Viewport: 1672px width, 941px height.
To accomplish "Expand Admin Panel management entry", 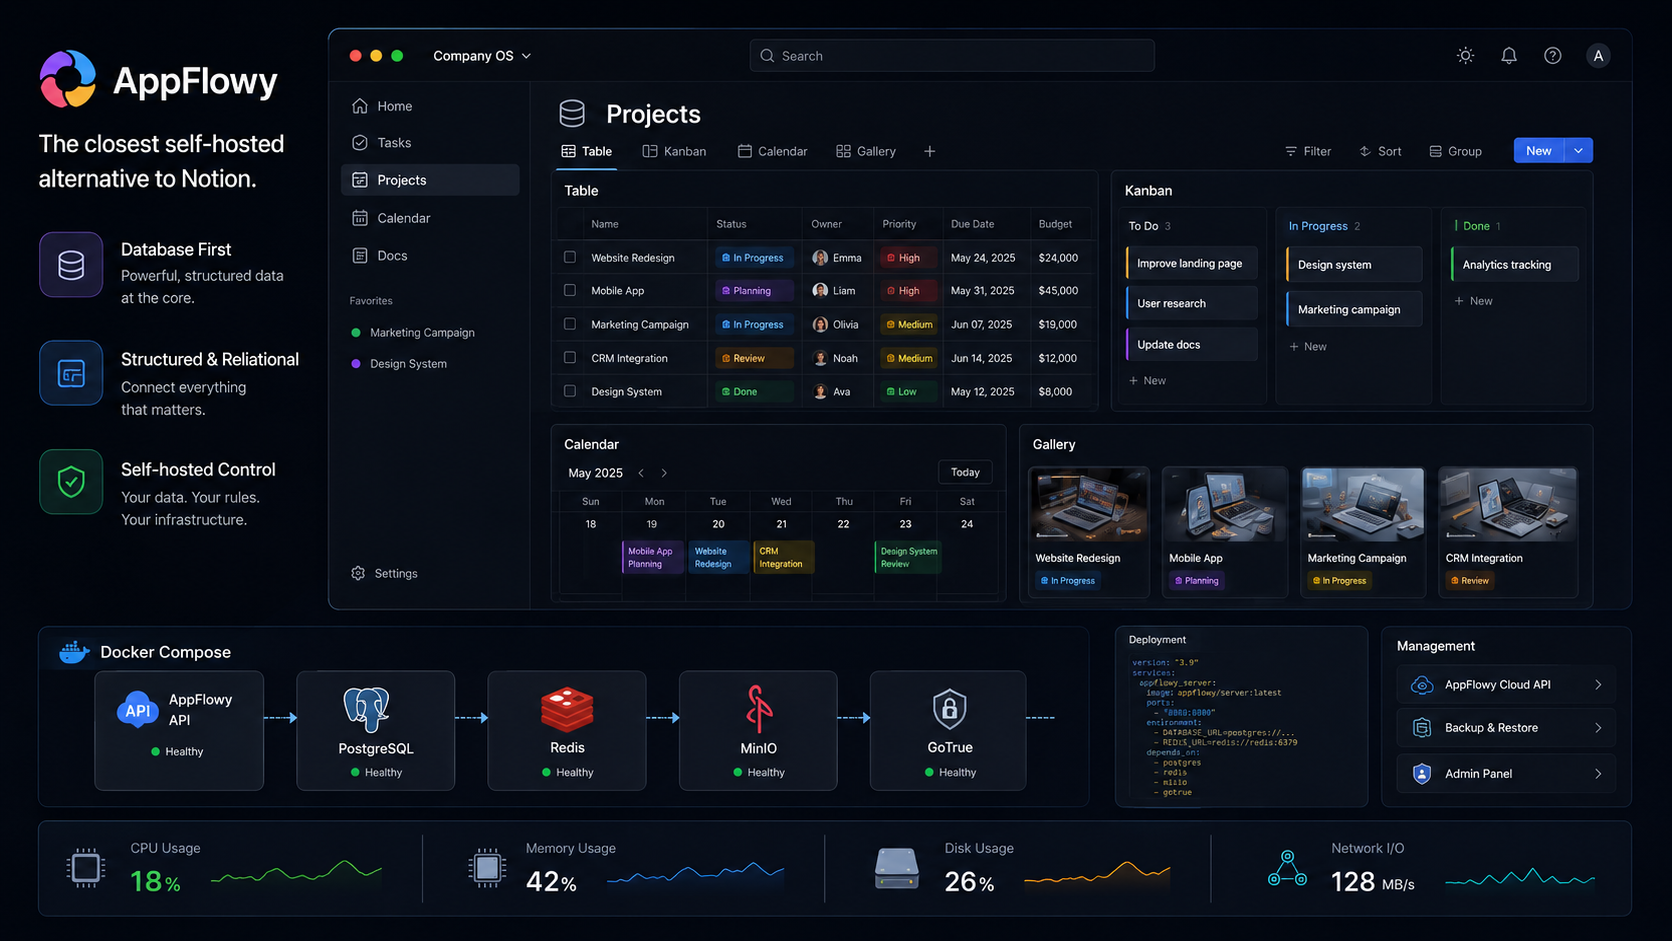I will coord(1506,774).
